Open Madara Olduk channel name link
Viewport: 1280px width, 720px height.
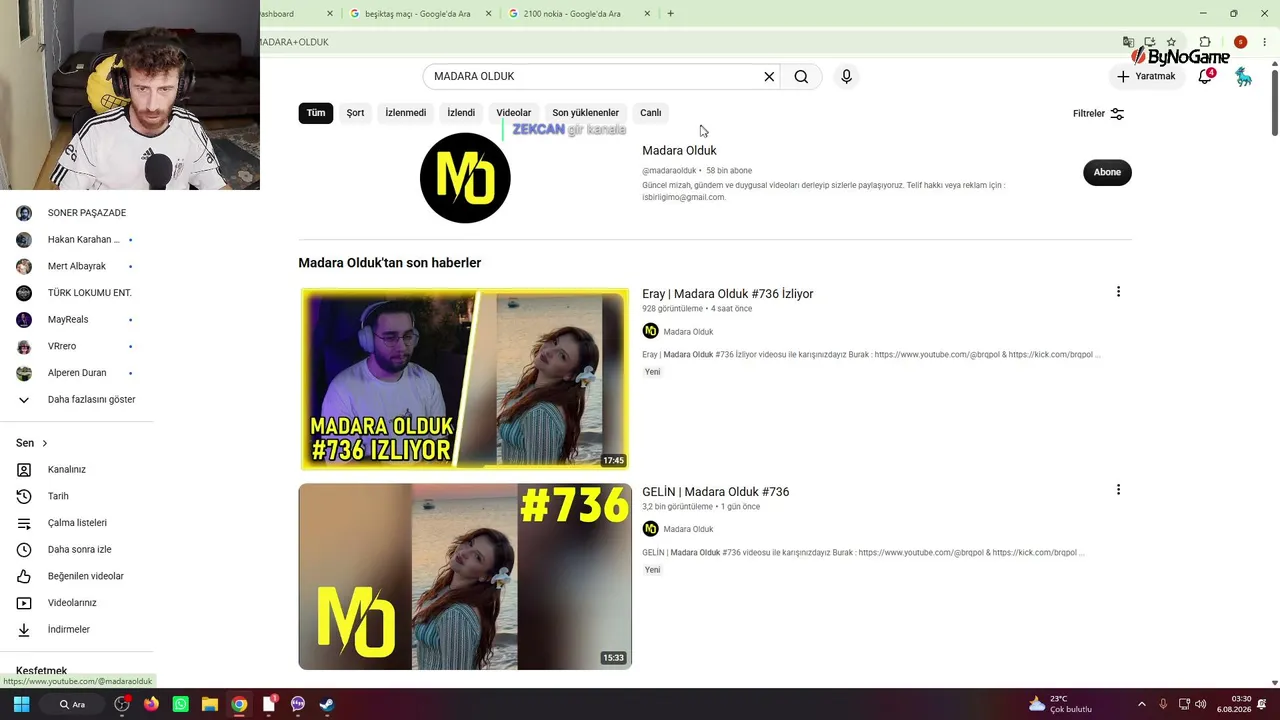(x=679, y=151)
